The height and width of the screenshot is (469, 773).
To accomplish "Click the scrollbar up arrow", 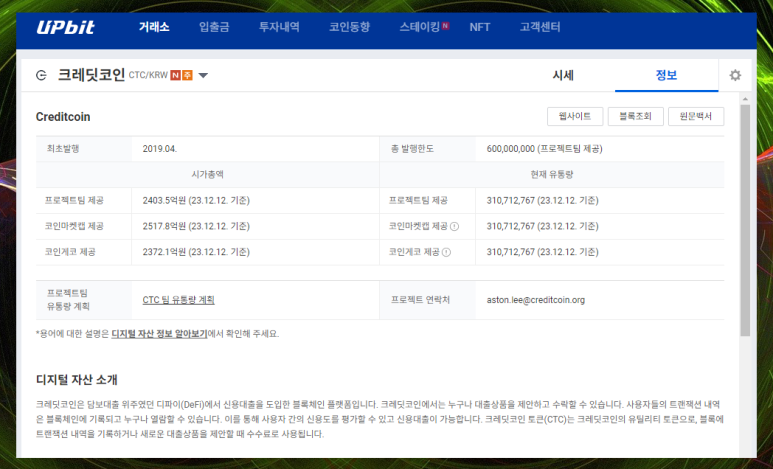I will pyautogui.click(x=745, y=99).
